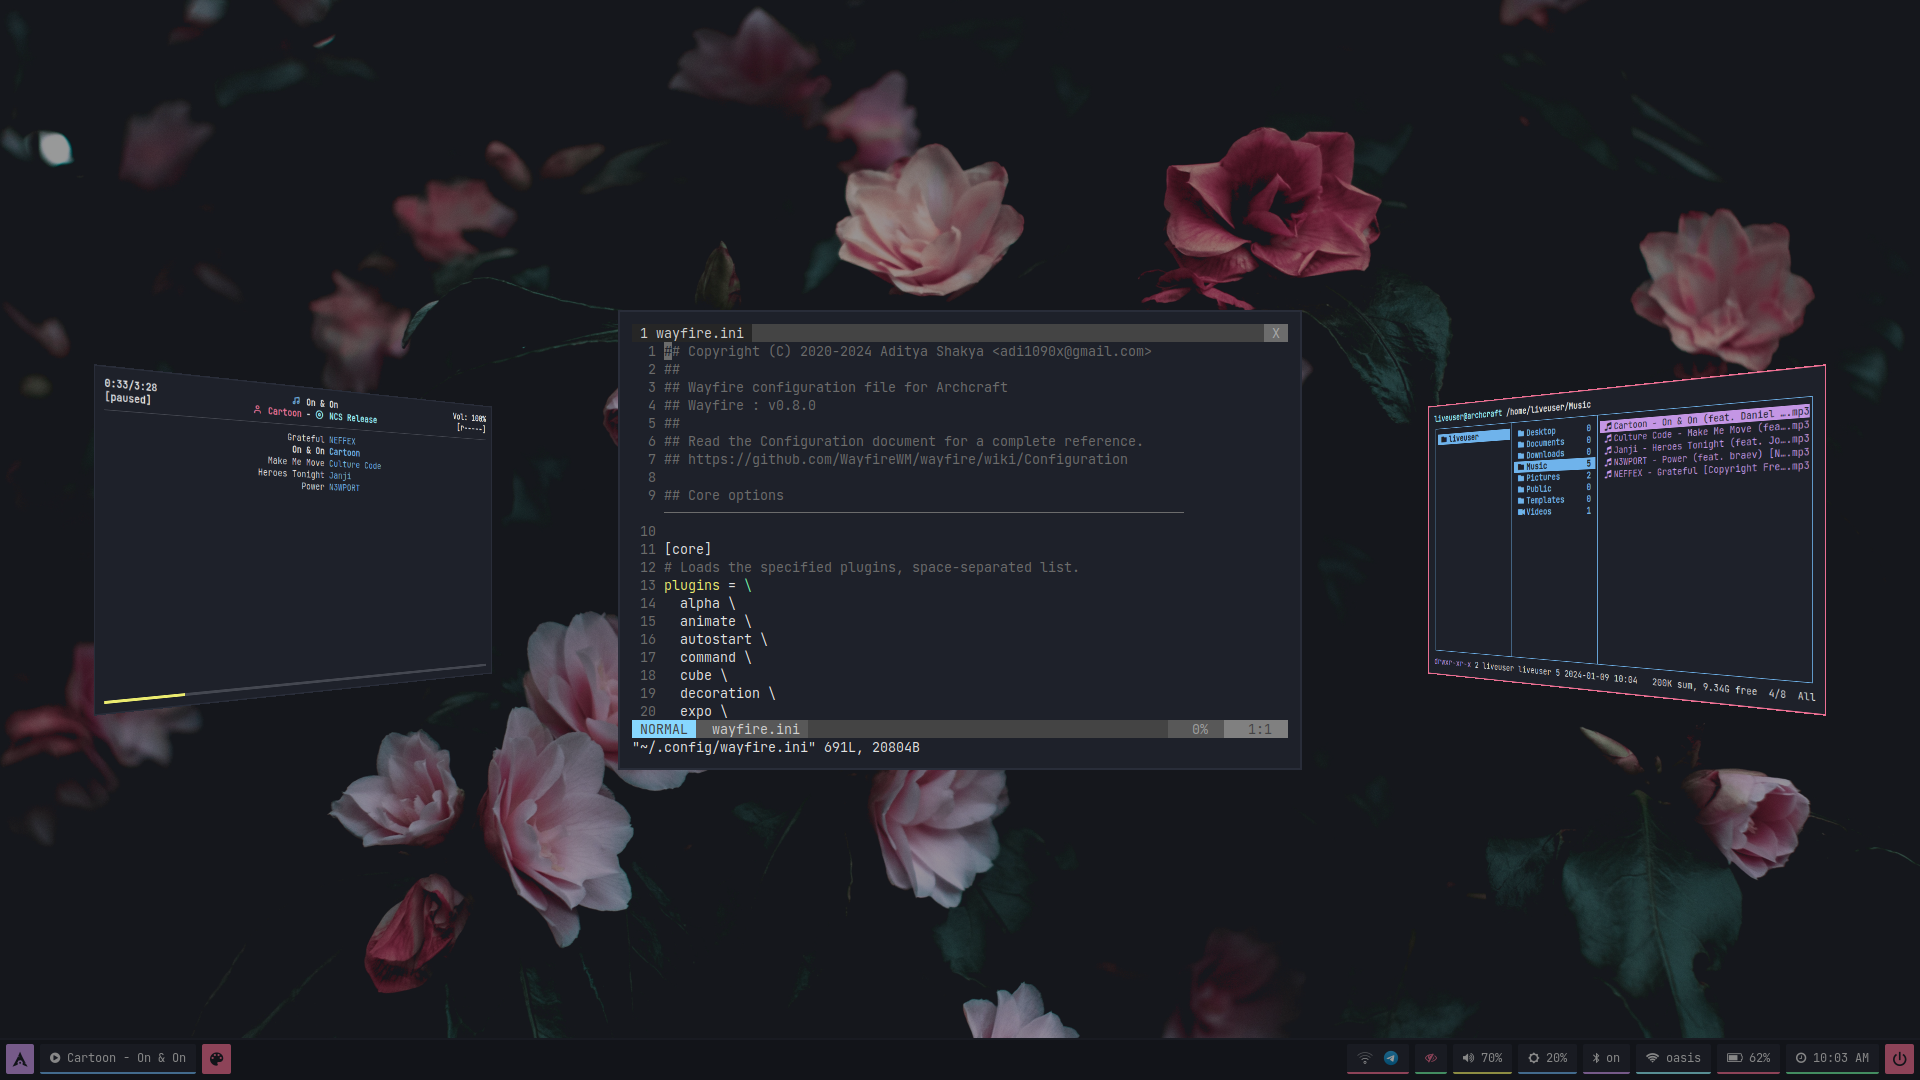
Task: Open the 'oasis' network module
Action: tap(1673, 1058)
